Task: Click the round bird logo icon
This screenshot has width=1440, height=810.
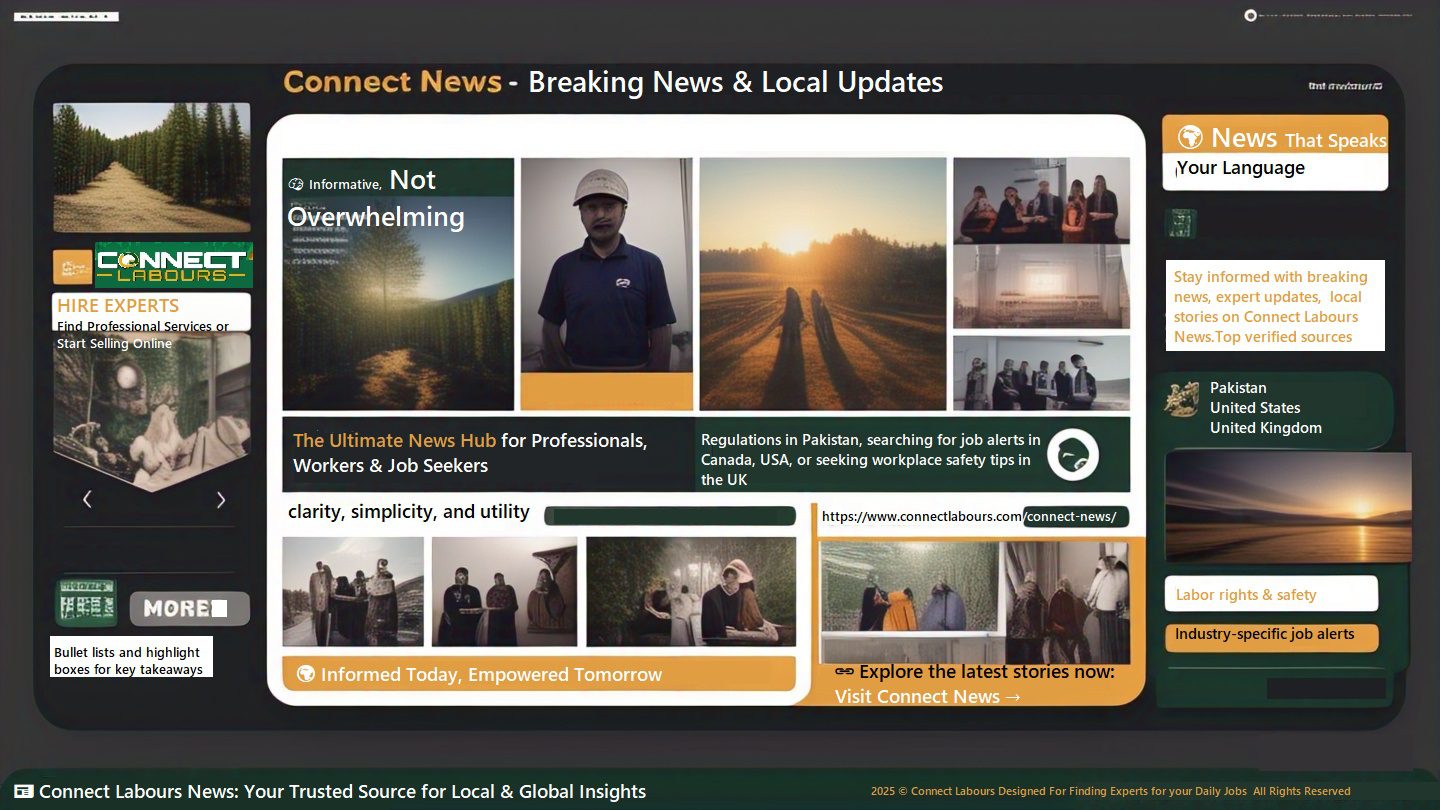Action: point(1072,455)
